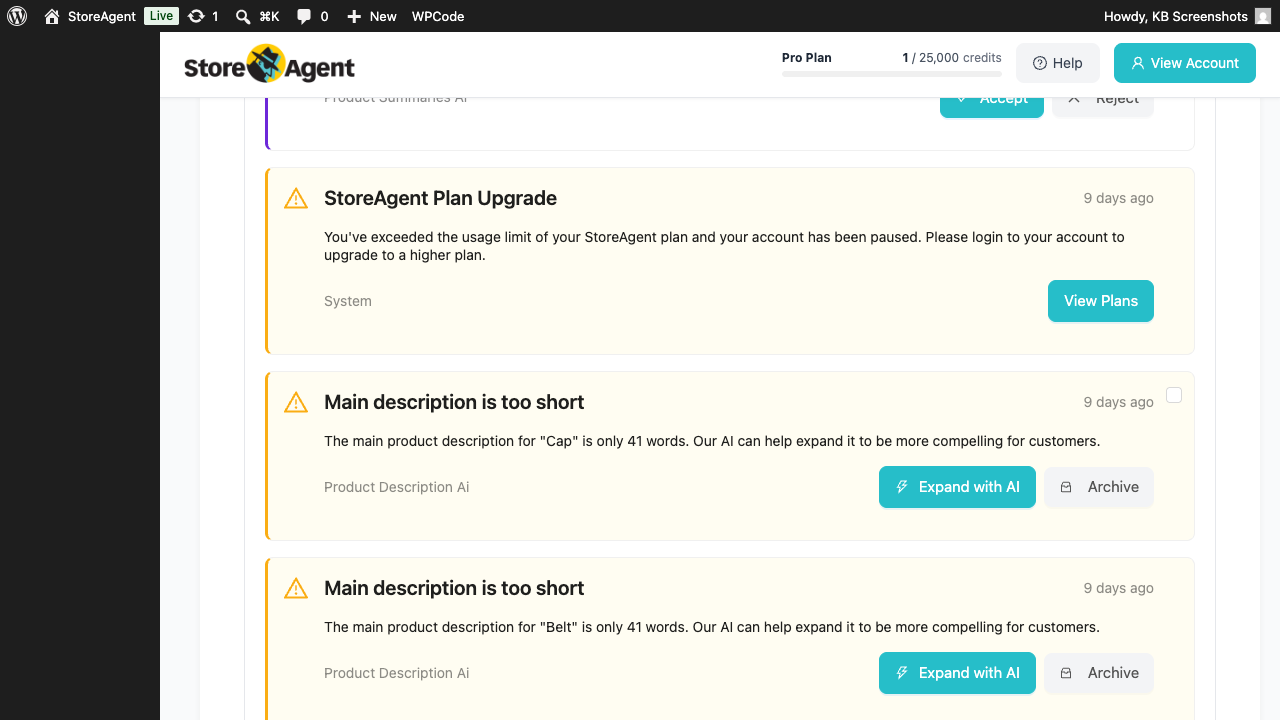Open the WordPress logo menu
The image size is (1280, 720).
pyautogui.click(x=17, y=16)
